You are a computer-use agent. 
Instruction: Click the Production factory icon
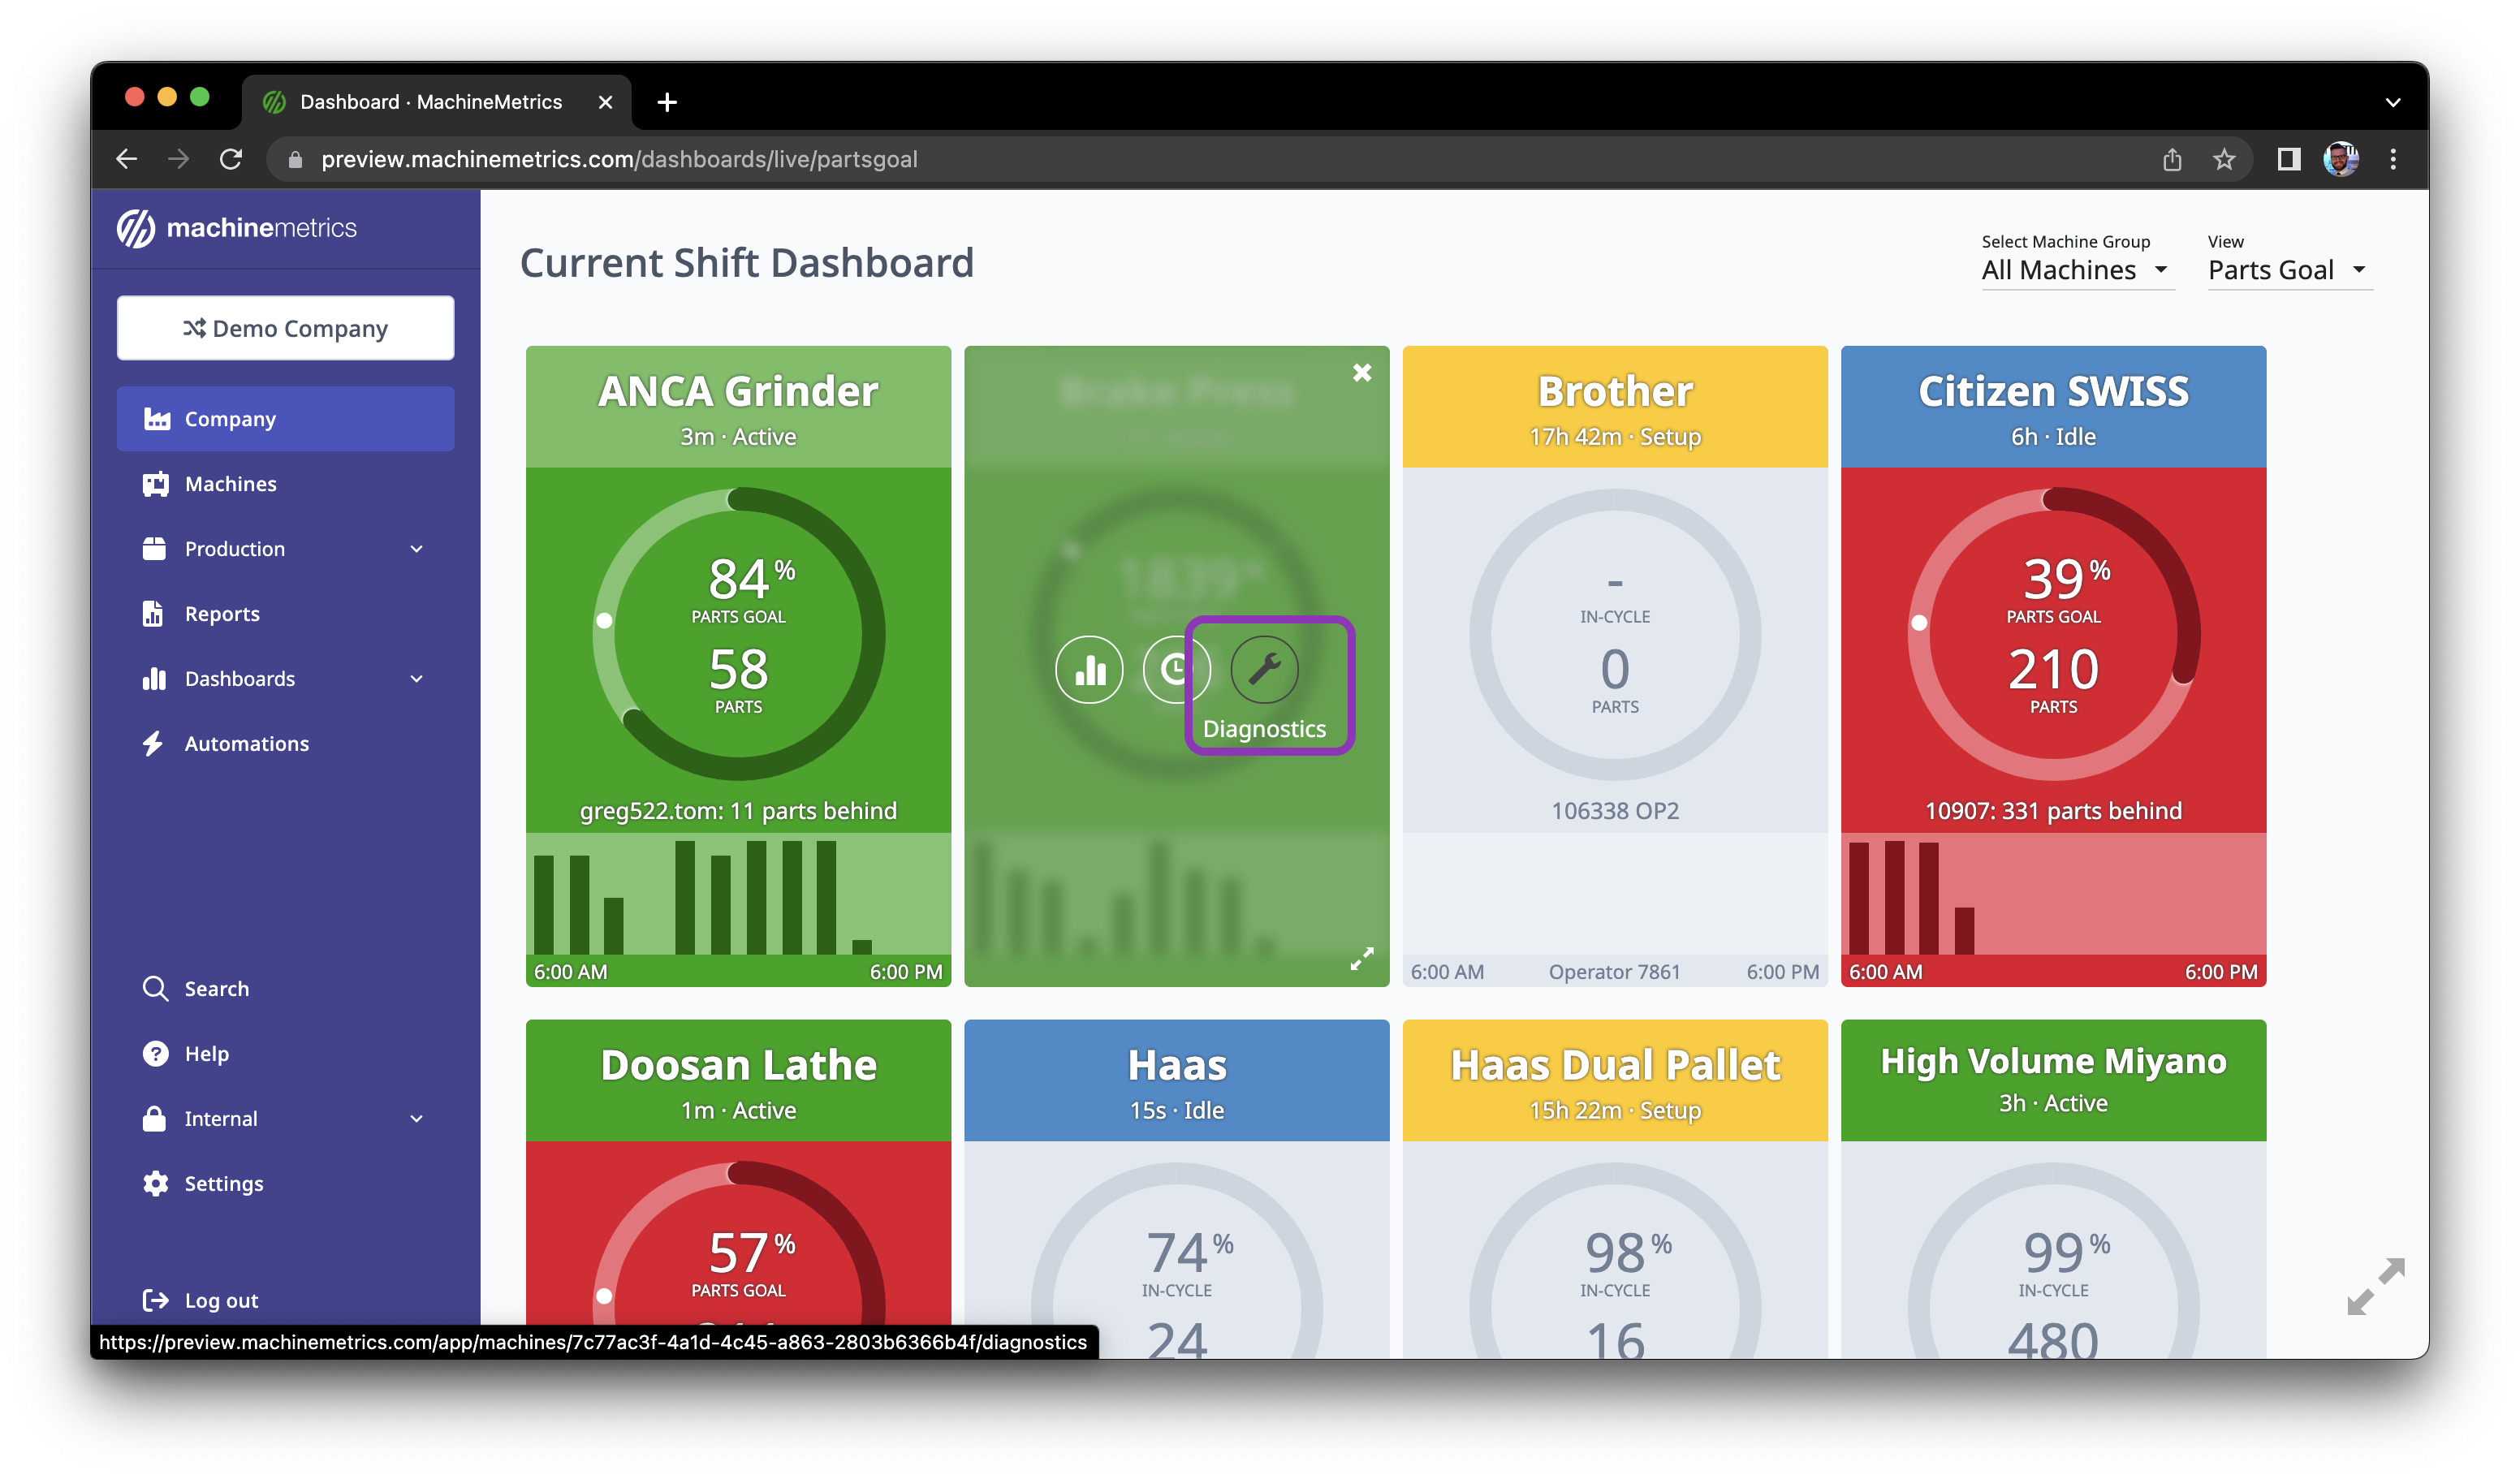point(154,549)
